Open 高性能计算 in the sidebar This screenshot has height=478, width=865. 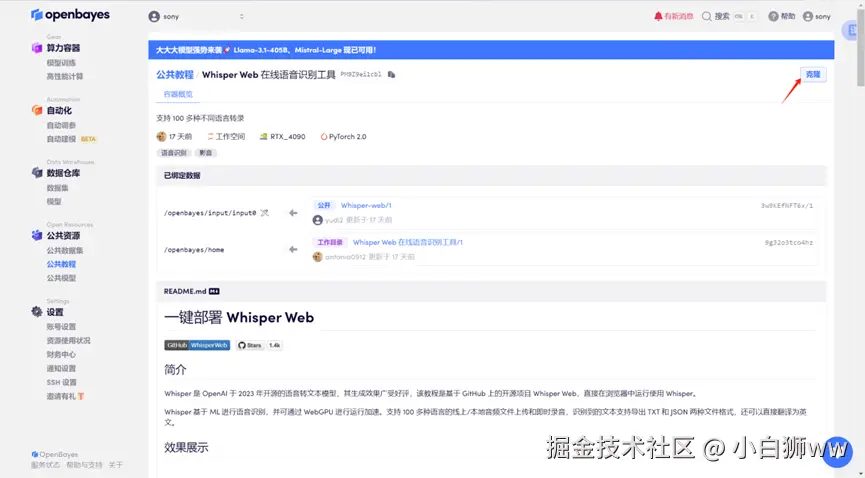[65, 77]
